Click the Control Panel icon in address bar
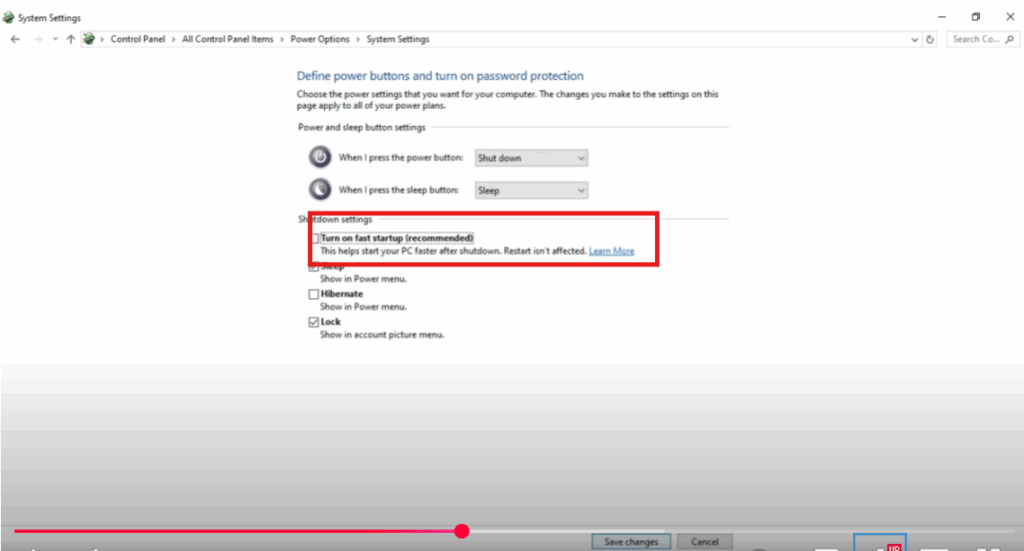Viewport: 1024px width, 551px height. [x=89, y=39]
